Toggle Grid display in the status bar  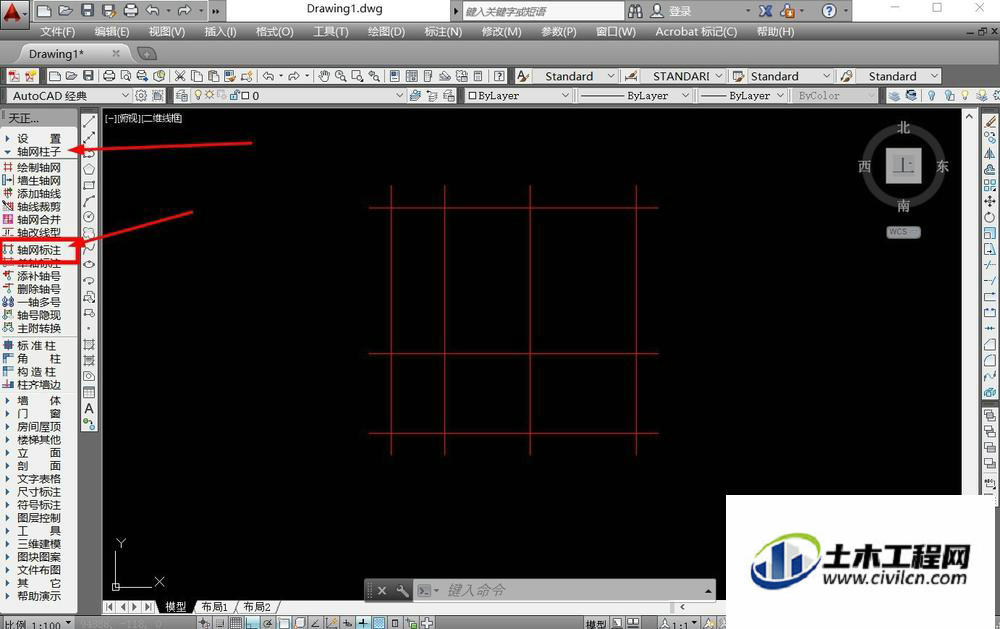[x=236, y=623]
